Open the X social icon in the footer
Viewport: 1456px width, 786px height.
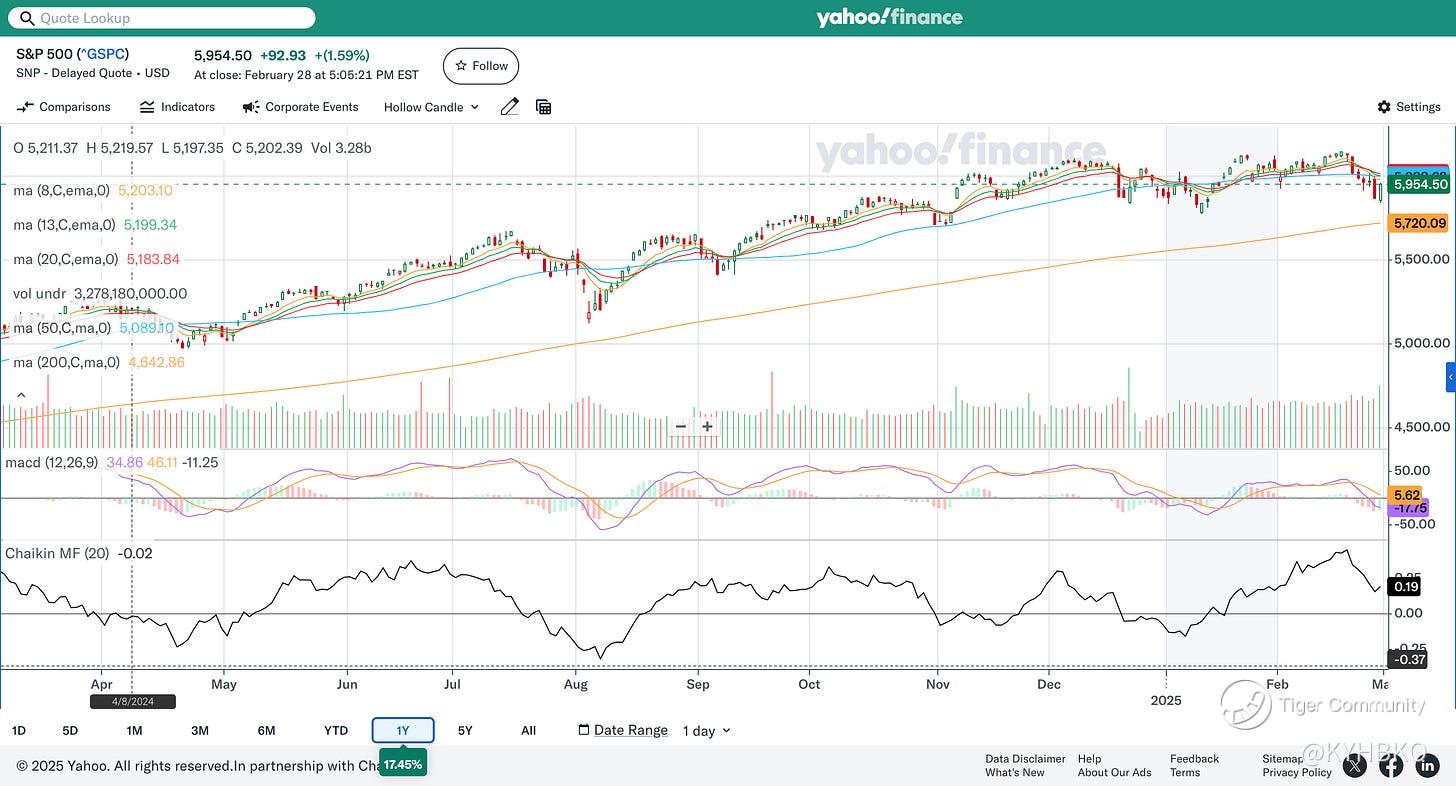tap(1355, 766)
